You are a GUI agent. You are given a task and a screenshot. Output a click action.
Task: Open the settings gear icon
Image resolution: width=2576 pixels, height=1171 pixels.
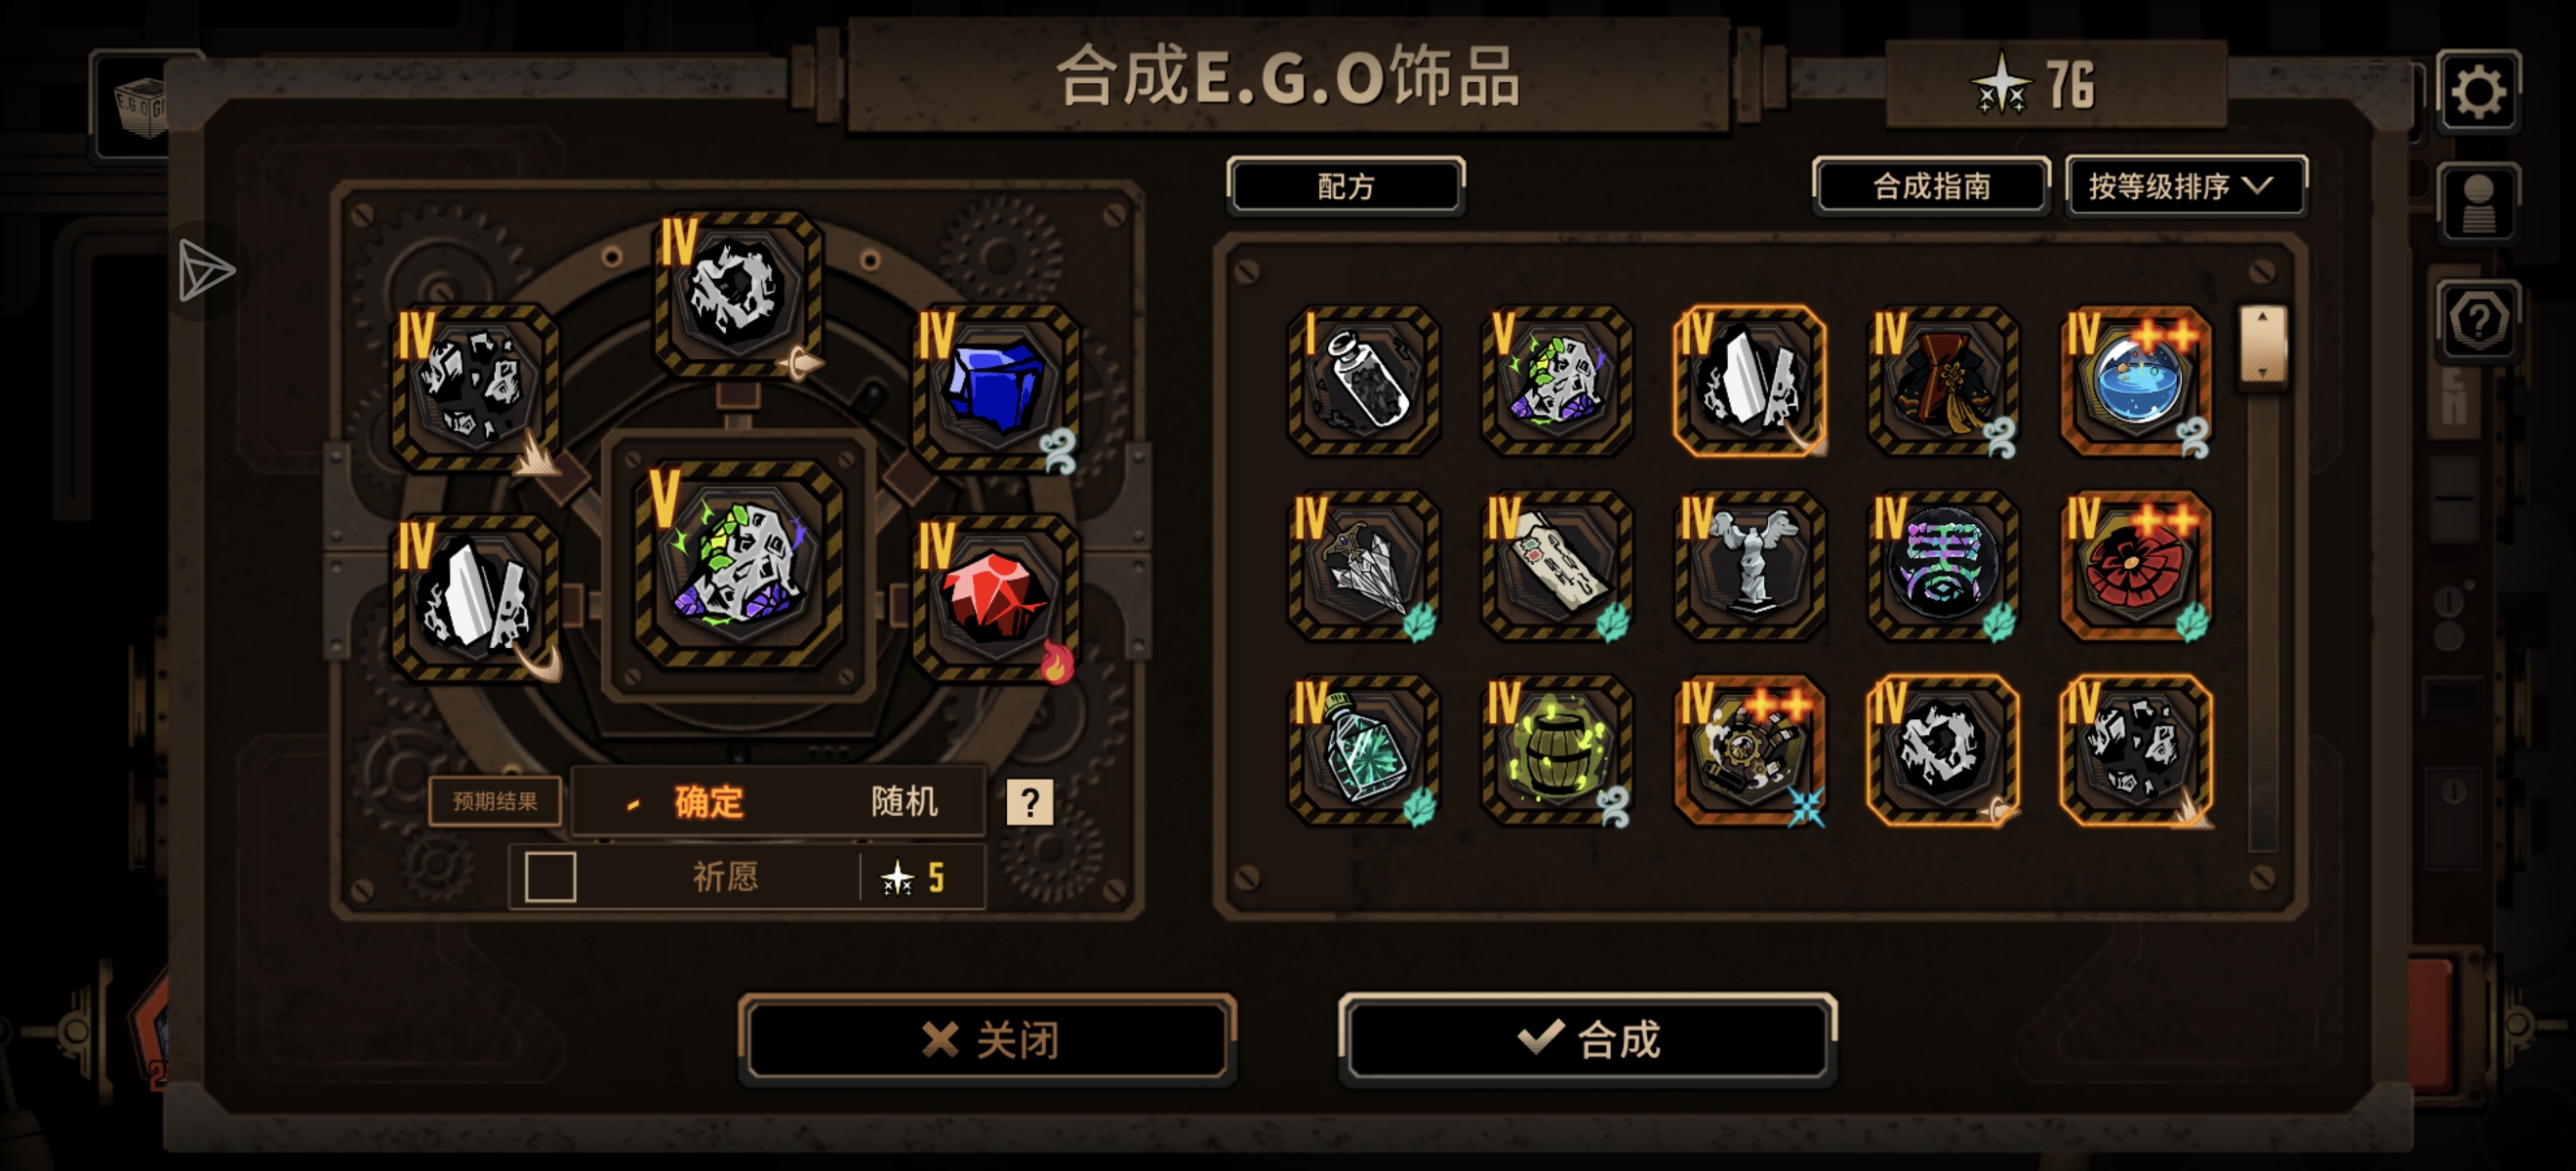(x=2478, y=91)
